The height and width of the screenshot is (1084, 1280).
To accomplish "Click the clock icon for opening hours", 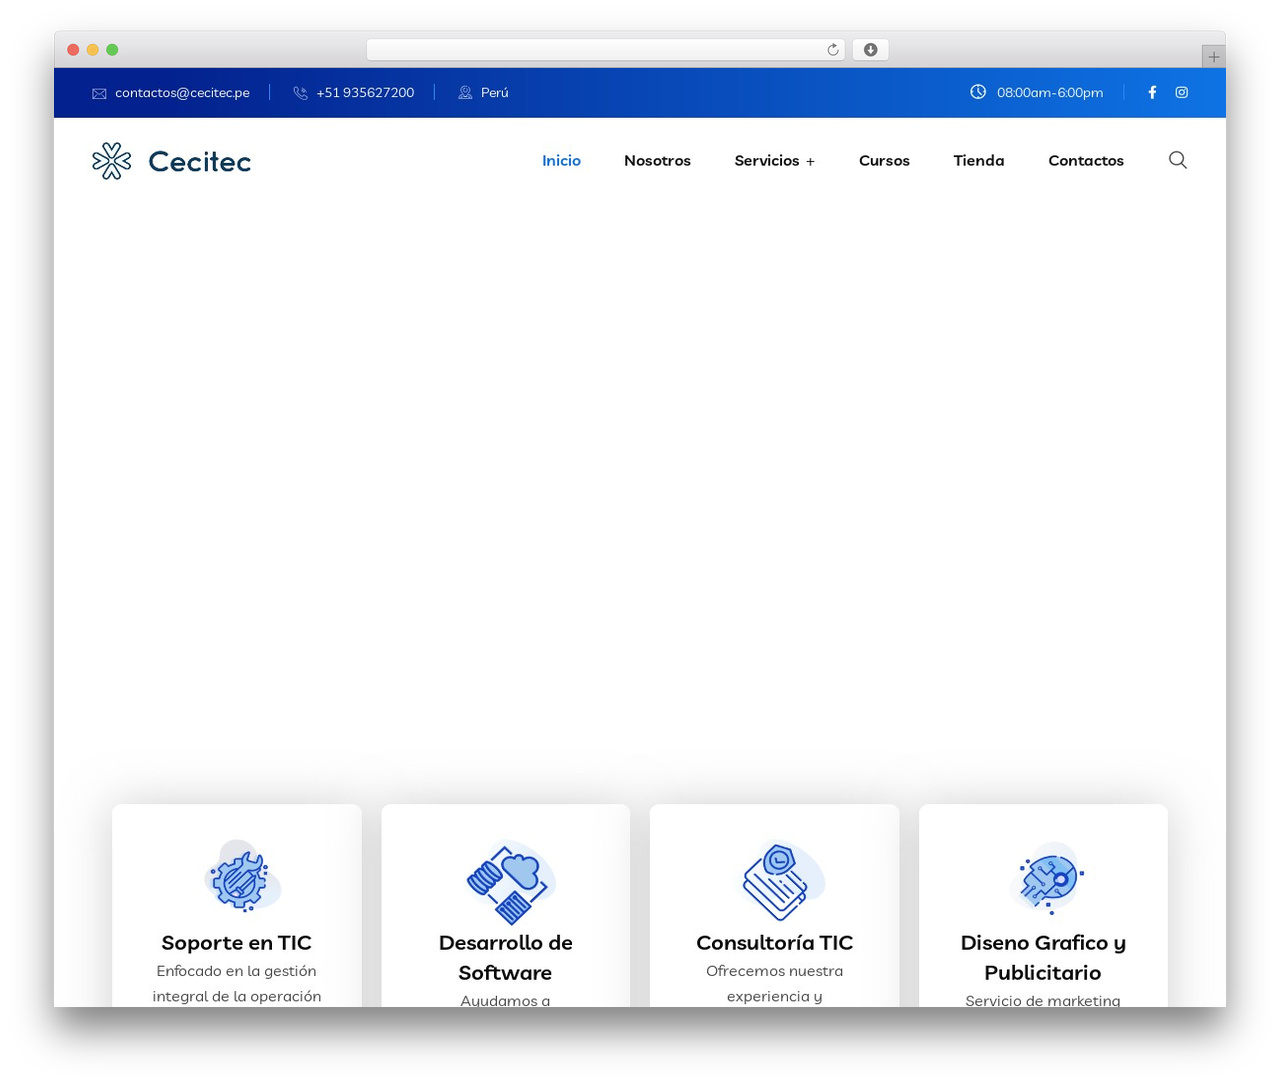I will 978,92.
